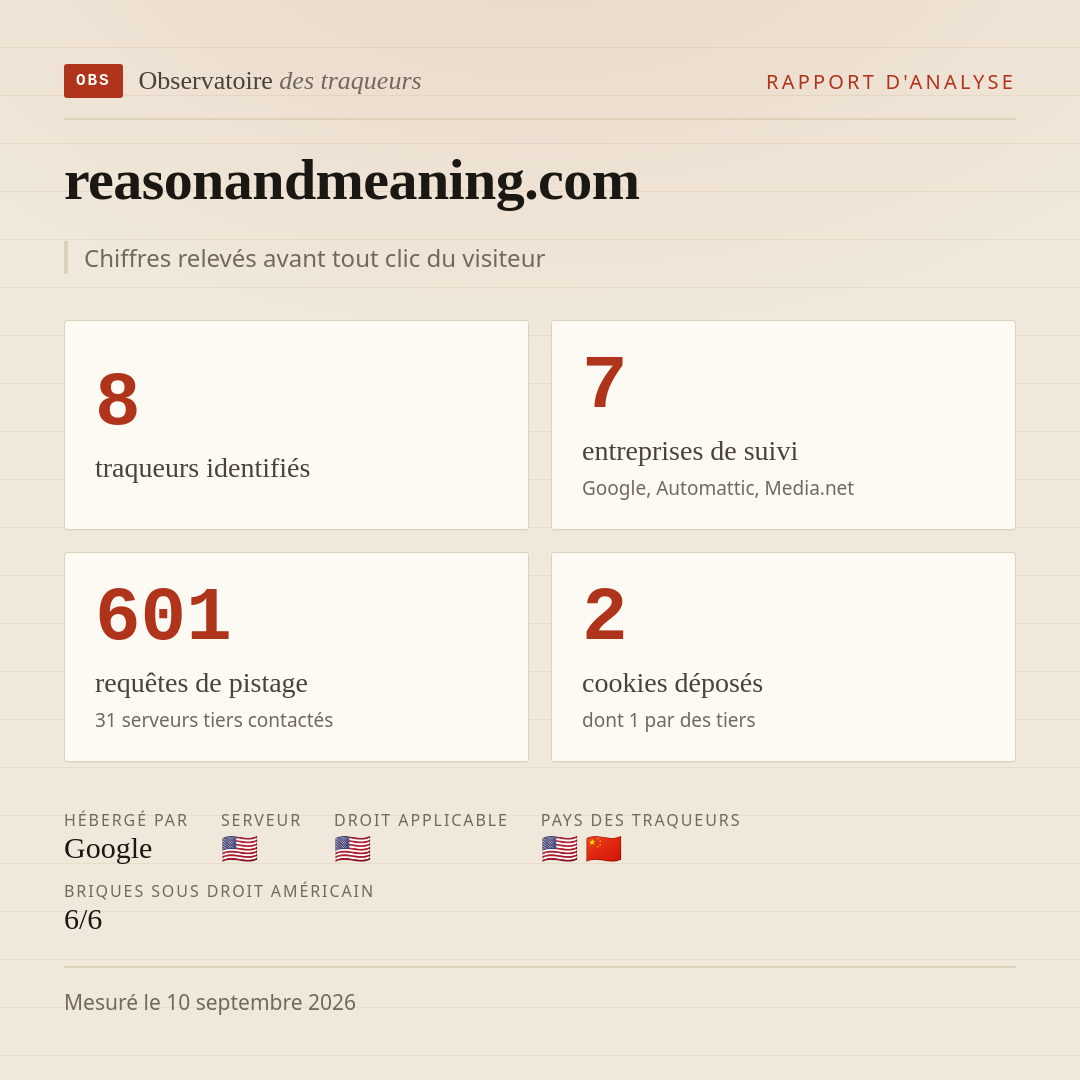Click 'BRIQUES SOUS DROIT AMÉRICAIN' label
The width and height of the screenshot is (1080, 1080).
[219, 891]
